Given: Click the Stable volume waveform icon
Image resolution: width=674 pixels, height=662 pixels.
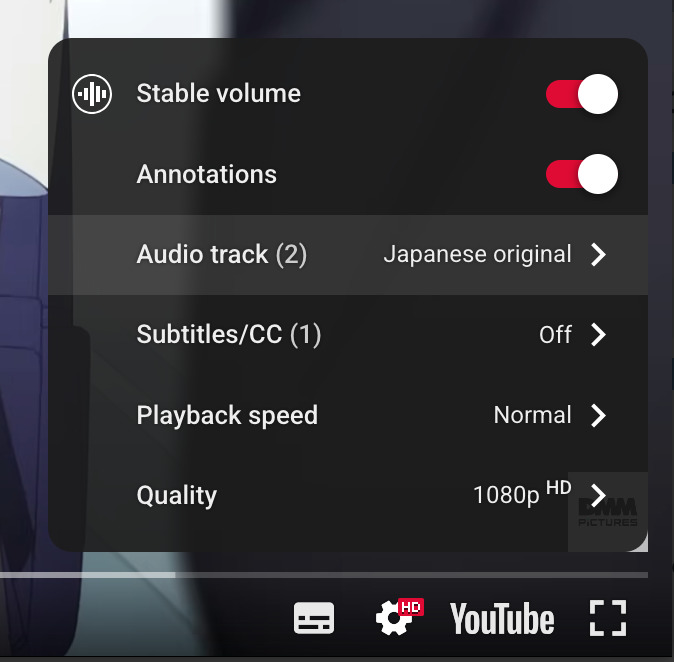Looking at the screenshot, I should pyautogui.click(x=92, y=94).
